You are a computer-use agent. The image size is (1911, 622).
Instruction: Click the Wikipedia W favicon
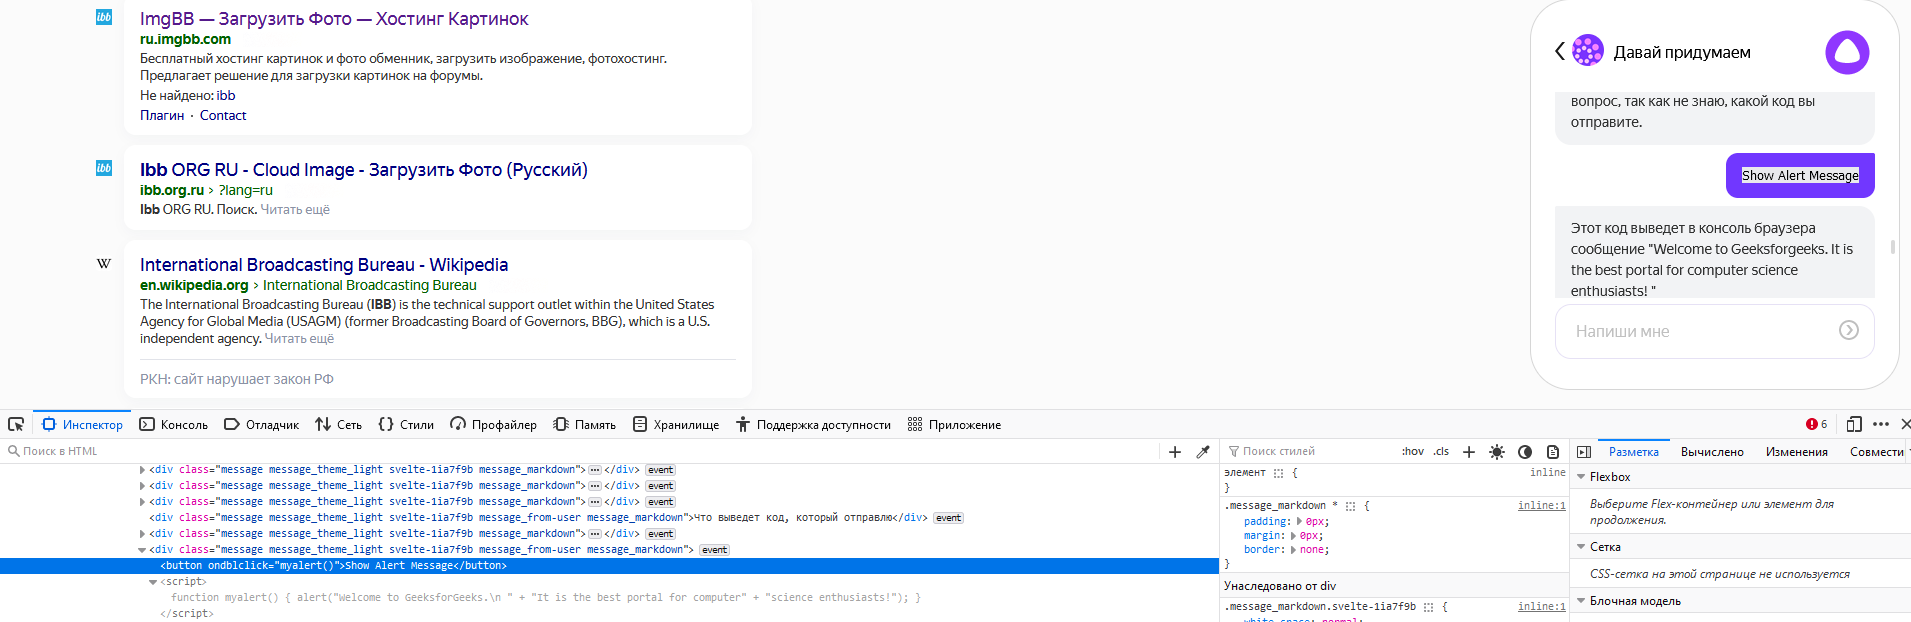coord(104,264)
